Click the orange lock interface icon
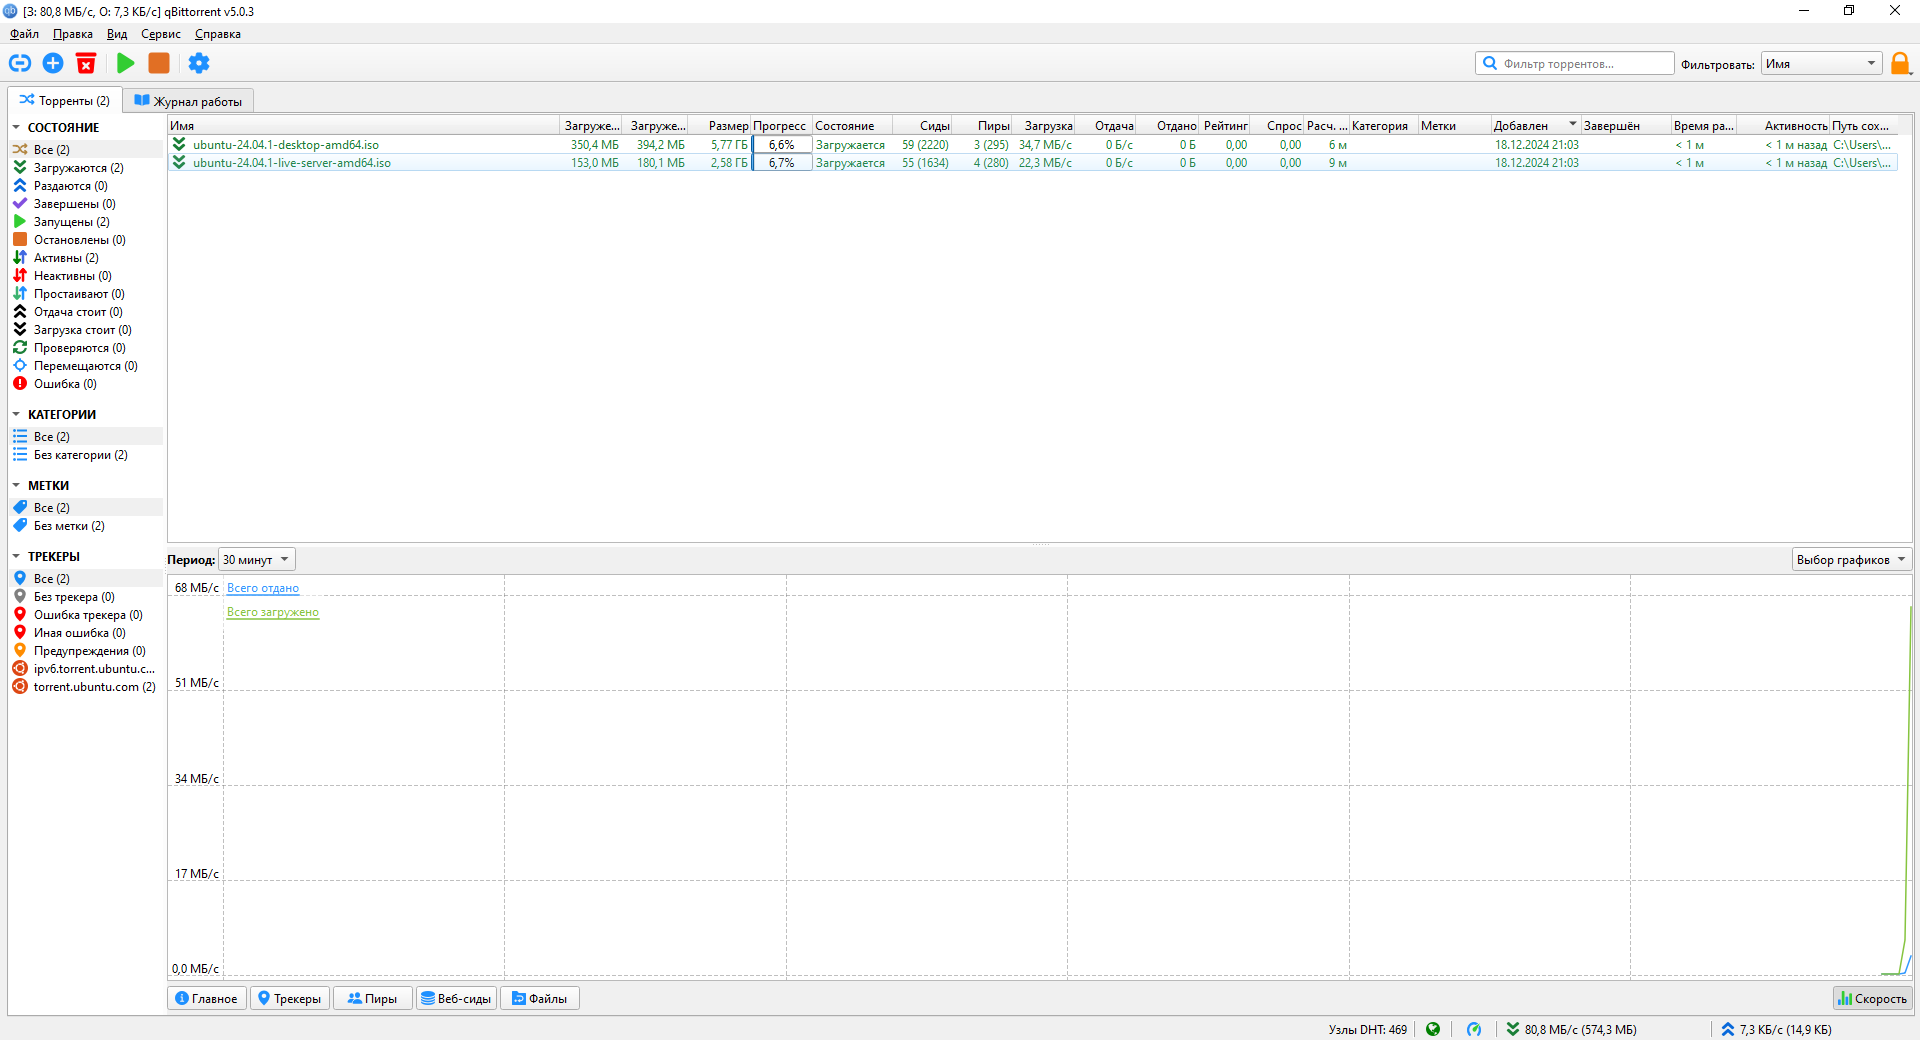Screen dimensions: 1920x1040 (1900, 63)
